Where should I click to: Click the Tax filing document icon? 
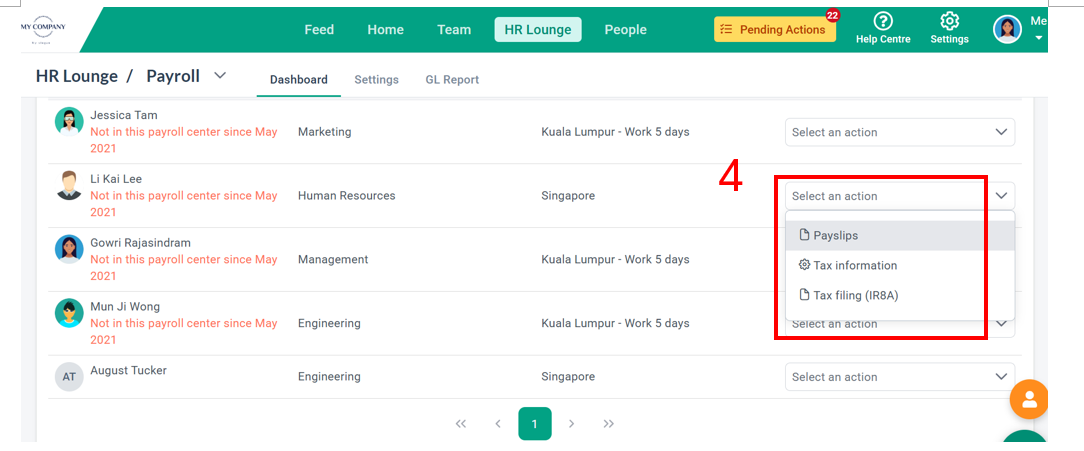click(x=804, y=295)
